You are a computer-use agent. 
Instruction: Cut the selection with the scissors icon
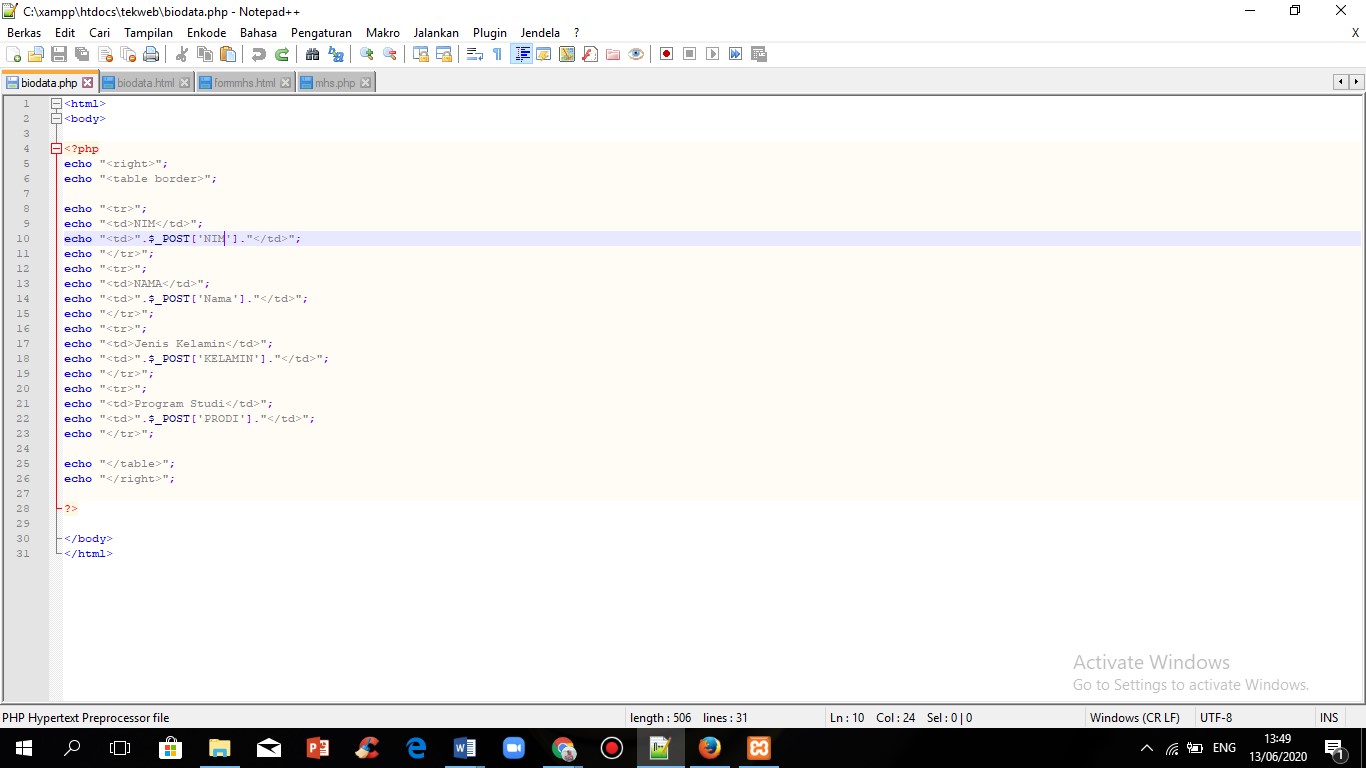pos(182,54)
